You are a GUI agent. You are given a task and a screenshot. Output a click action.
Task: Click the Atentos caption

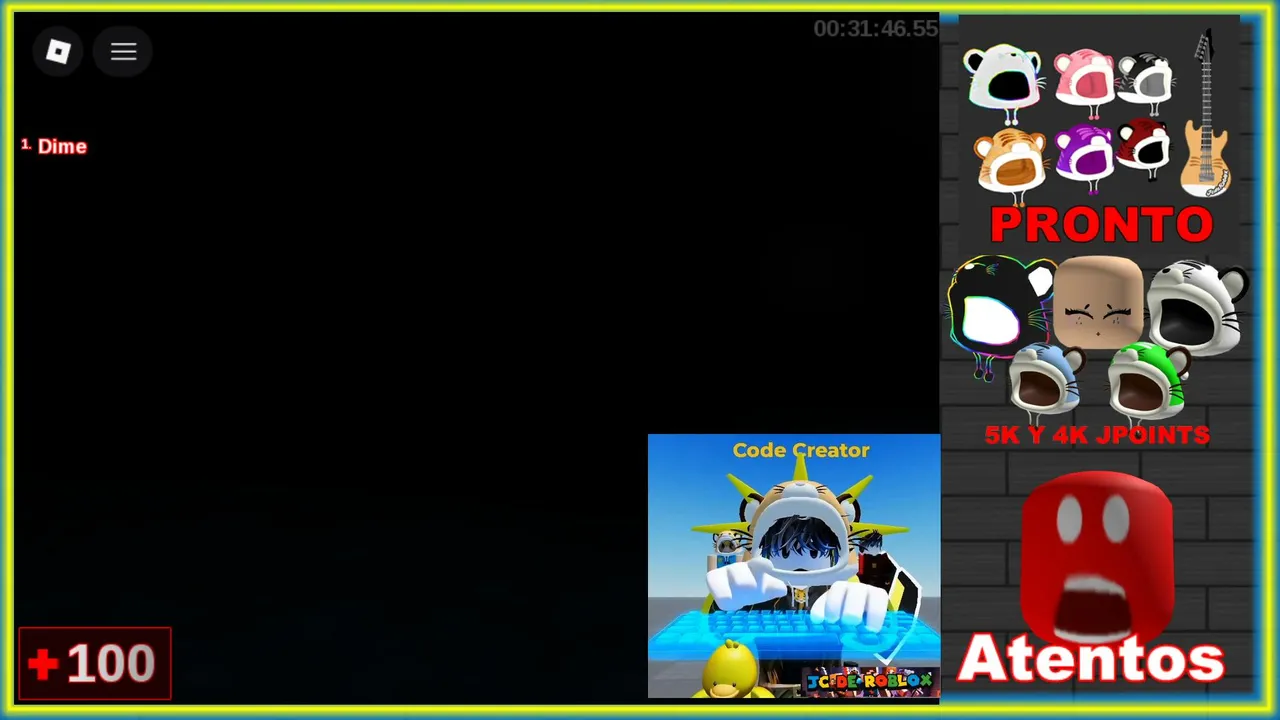(x=1091, y=659)
